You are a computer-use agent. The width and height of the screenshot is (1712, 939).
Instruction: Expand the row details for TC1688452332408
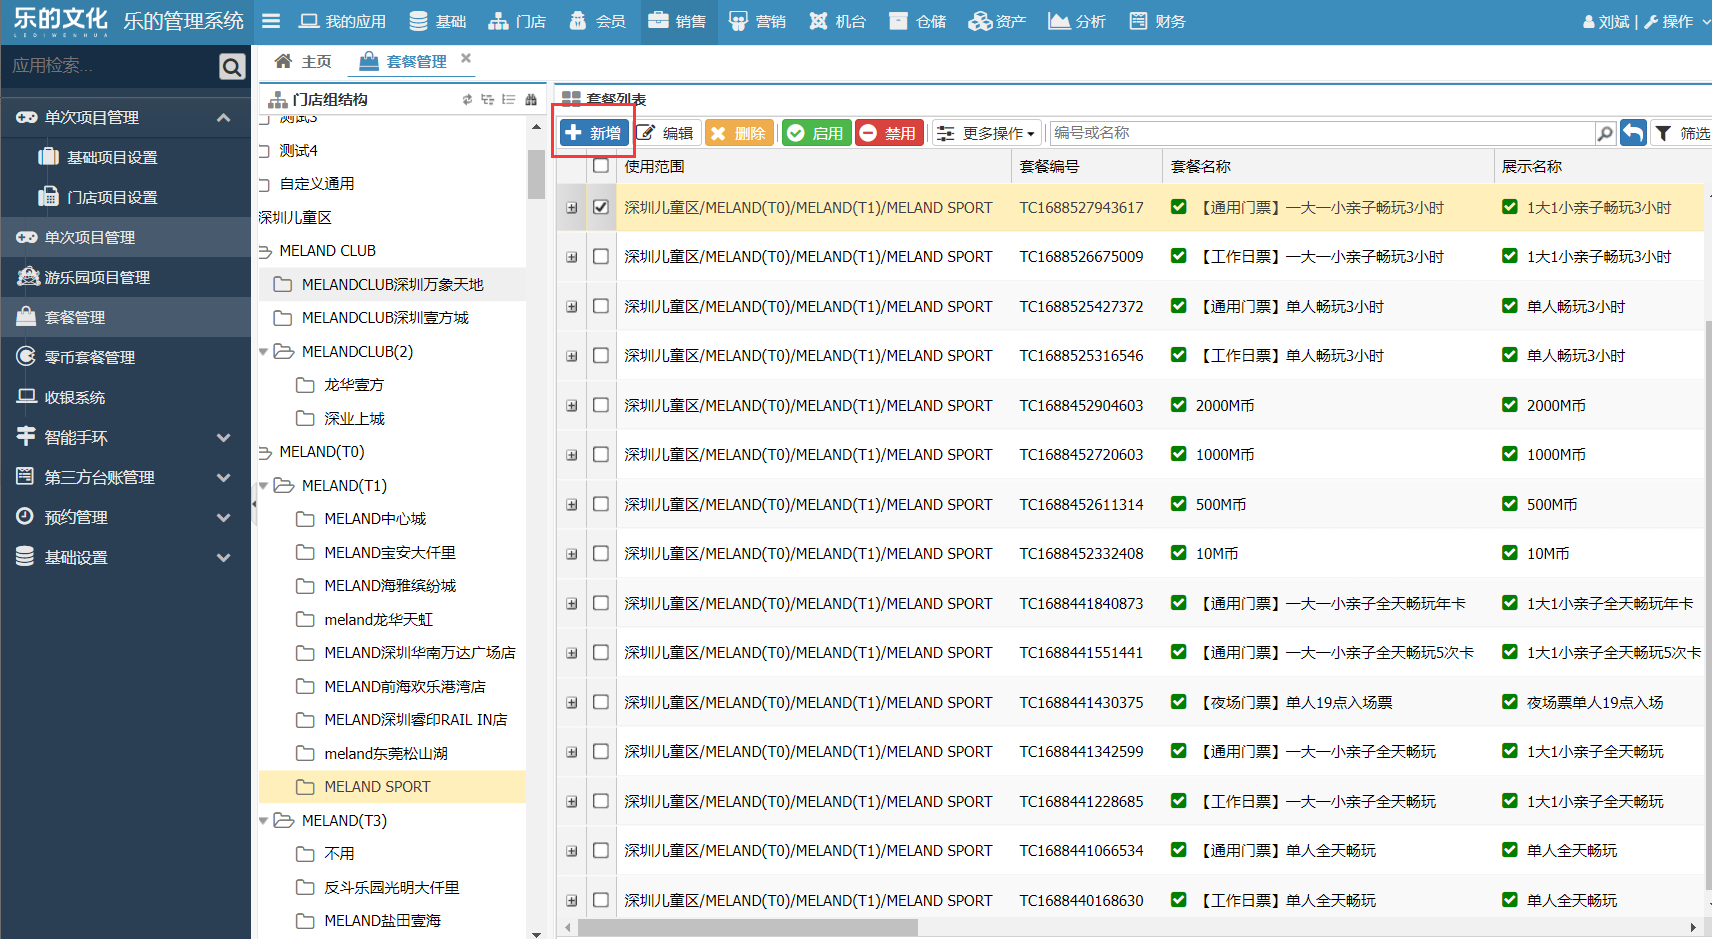tap(572, 554)
